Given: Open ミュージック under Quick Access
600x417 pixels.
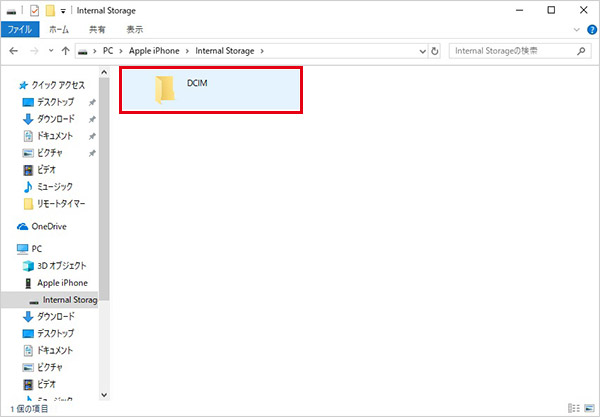Looking at the screenshot, I should tap(47, 187).
